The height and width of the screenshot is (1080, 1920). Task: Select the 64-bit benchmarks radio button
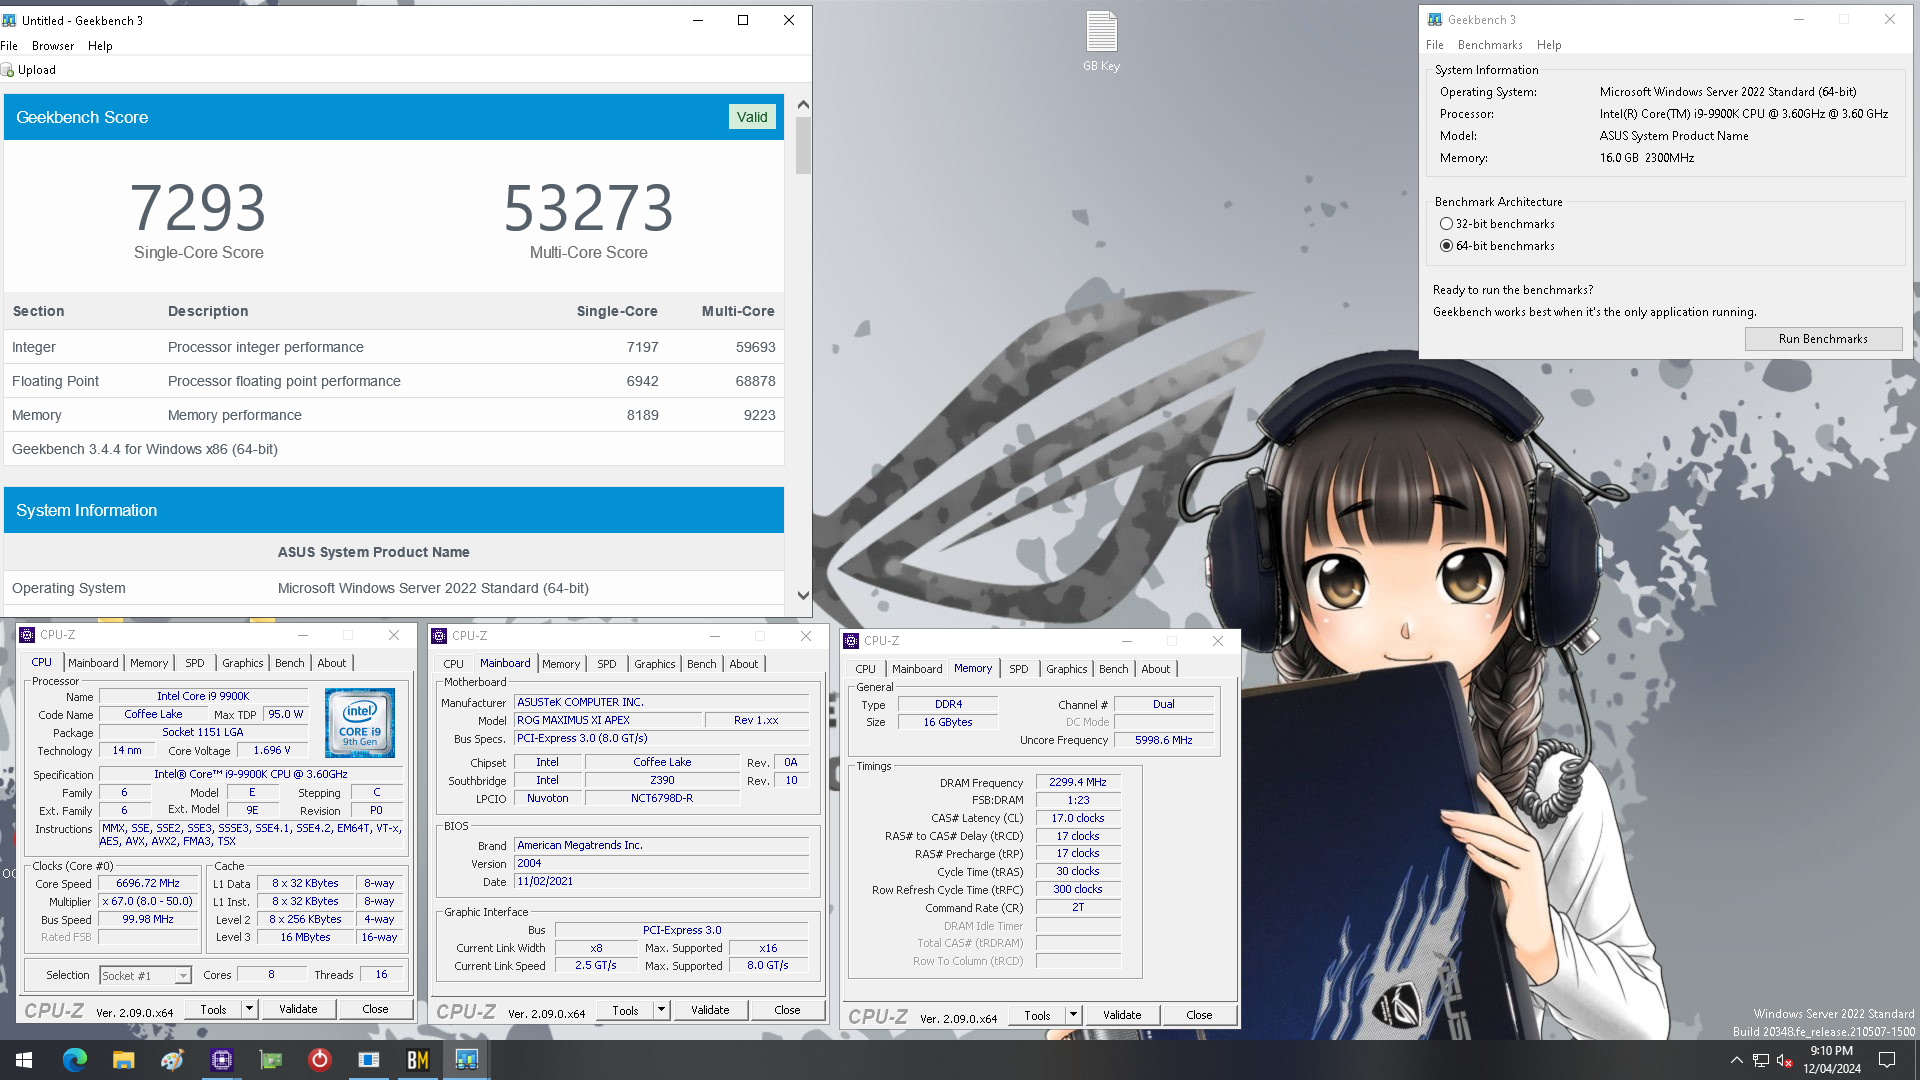point(1446,246)
